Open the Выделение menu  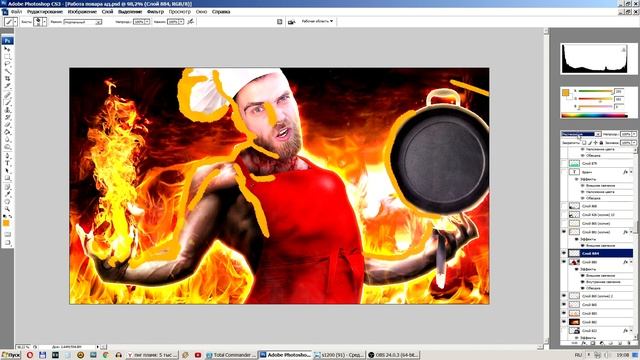coord(130,12)
